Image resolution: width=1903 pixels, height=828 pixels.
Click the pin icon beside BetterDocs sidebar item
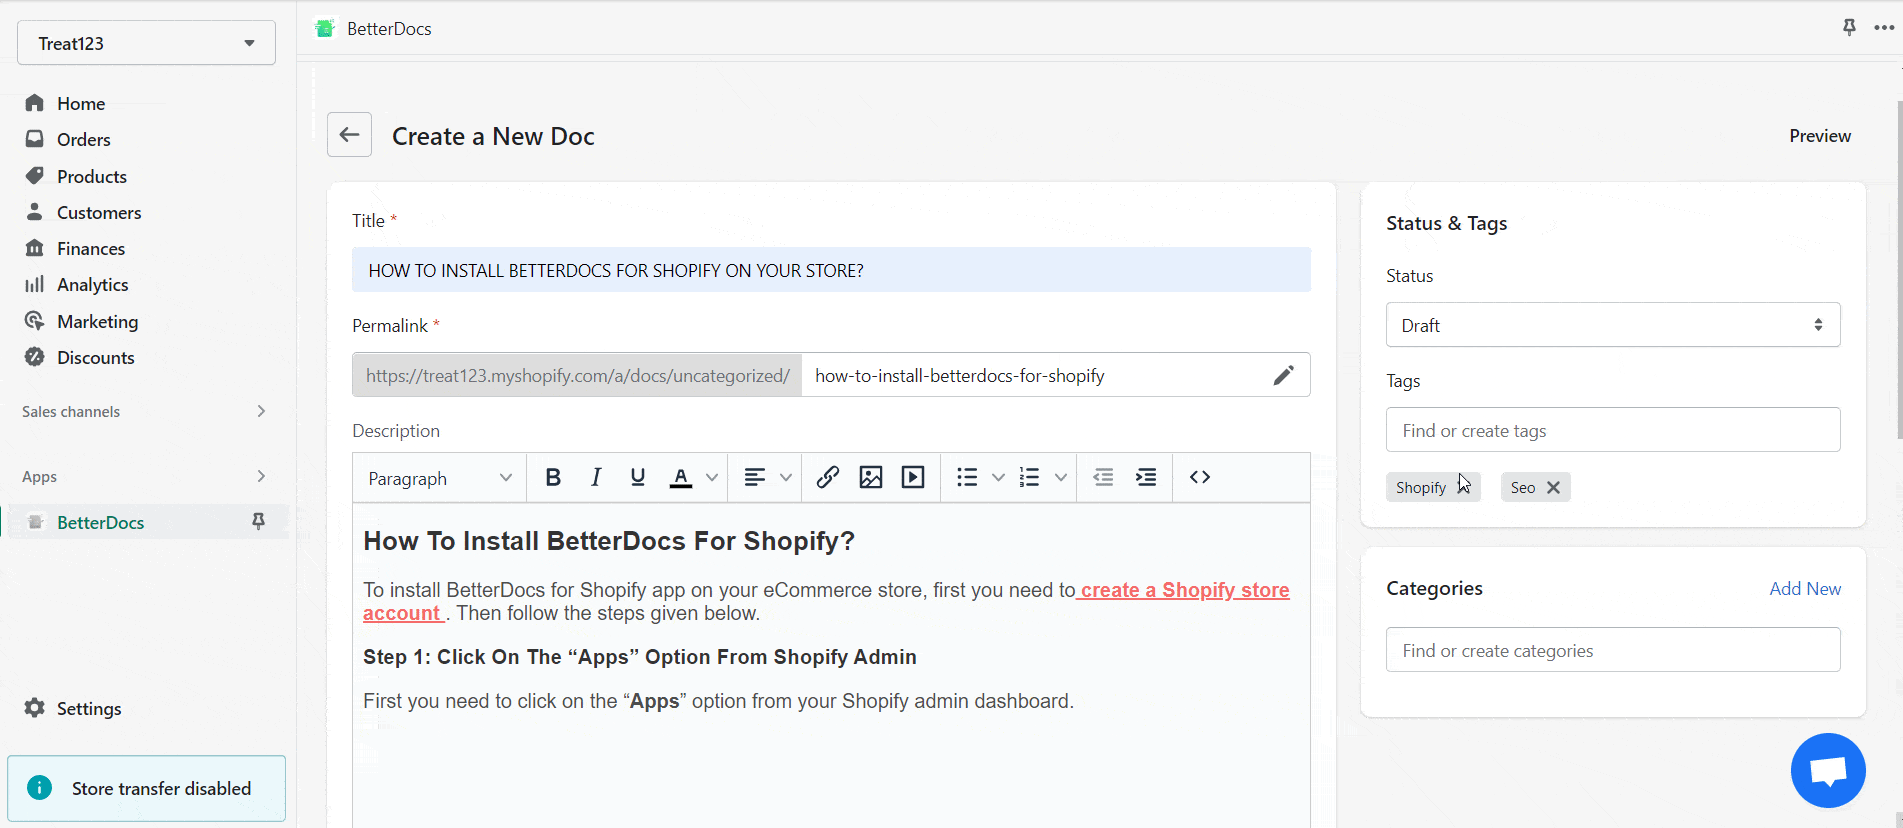point(258,521)
